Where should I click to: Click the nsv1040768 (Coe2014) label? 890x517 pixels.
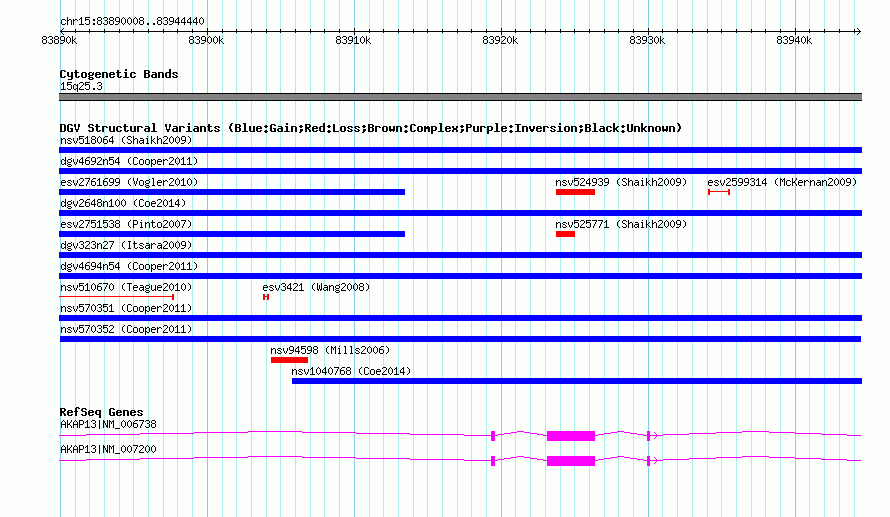point(351,371)
